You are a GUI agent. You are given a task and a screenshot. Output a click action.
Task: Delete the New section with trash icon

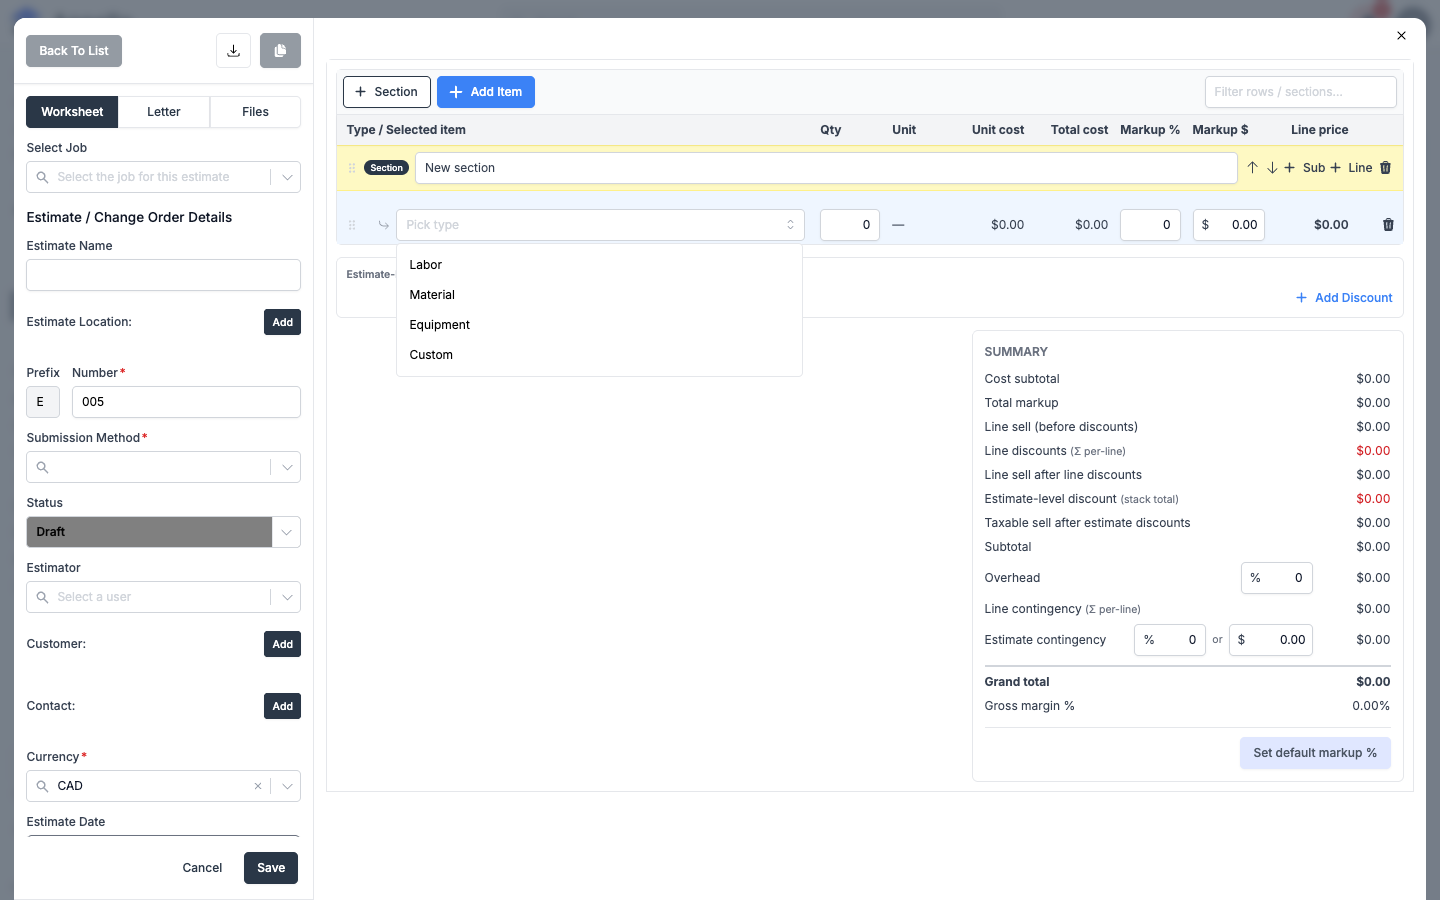pyautogui.click(x=1386, y=168)
